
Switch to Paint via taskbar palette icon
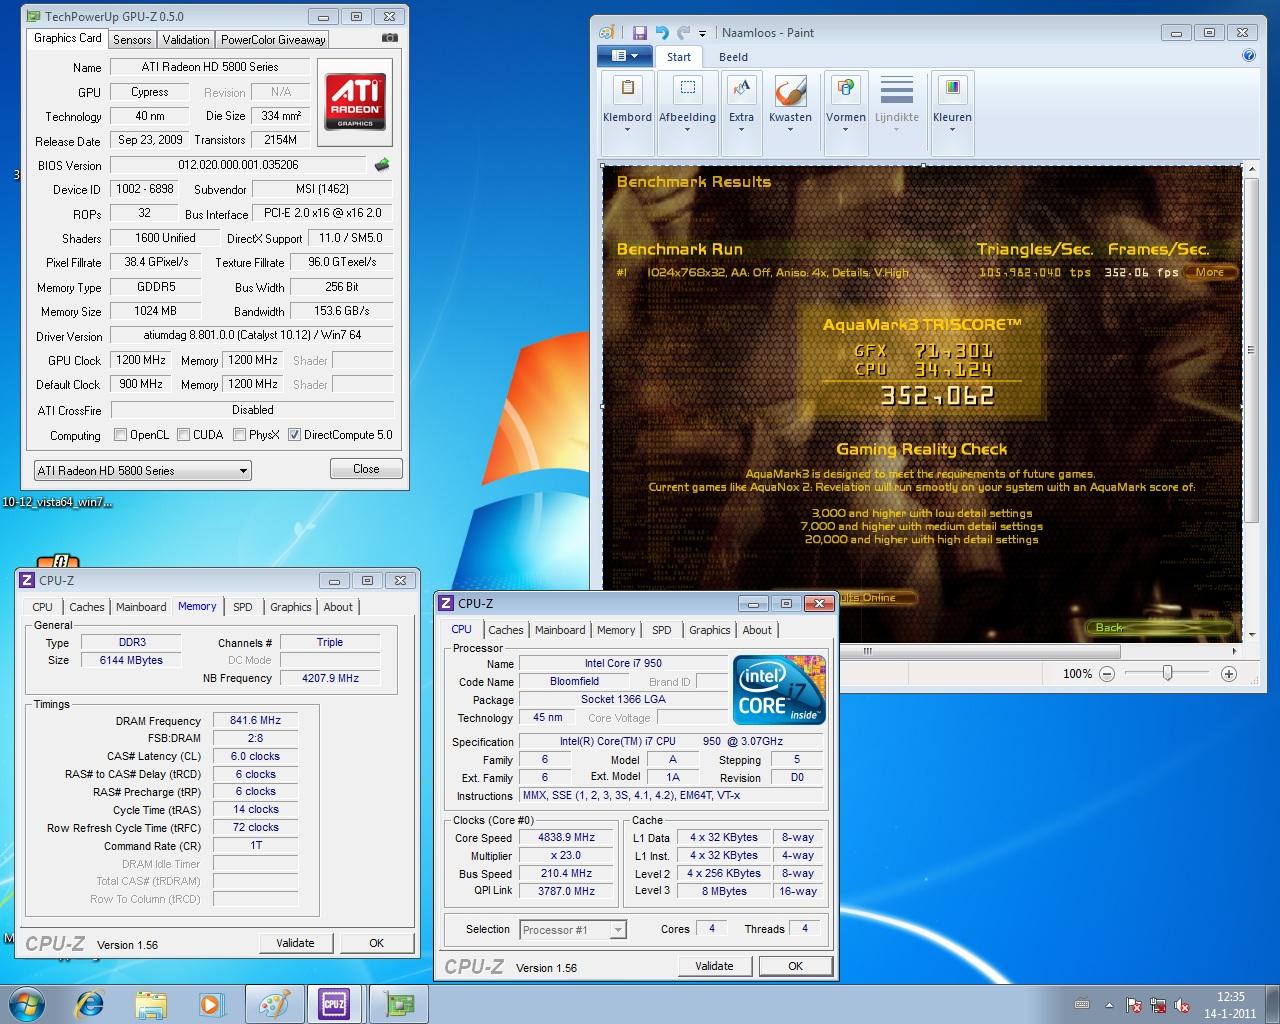273,1003
